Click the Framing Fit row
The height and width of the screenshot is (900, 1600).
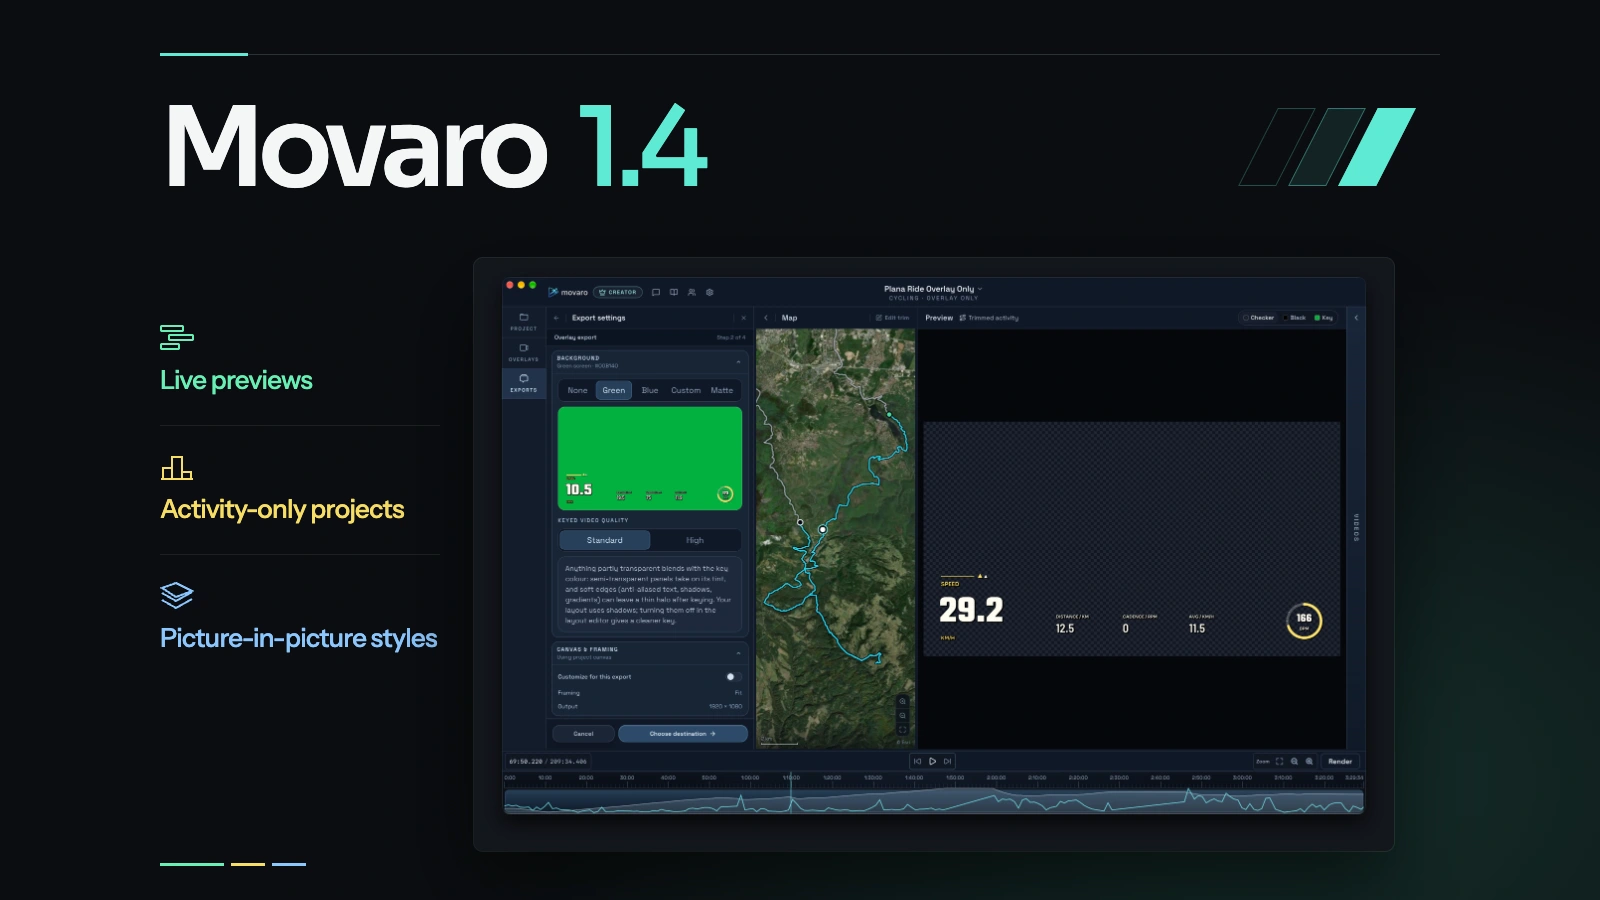click(650, 692)
